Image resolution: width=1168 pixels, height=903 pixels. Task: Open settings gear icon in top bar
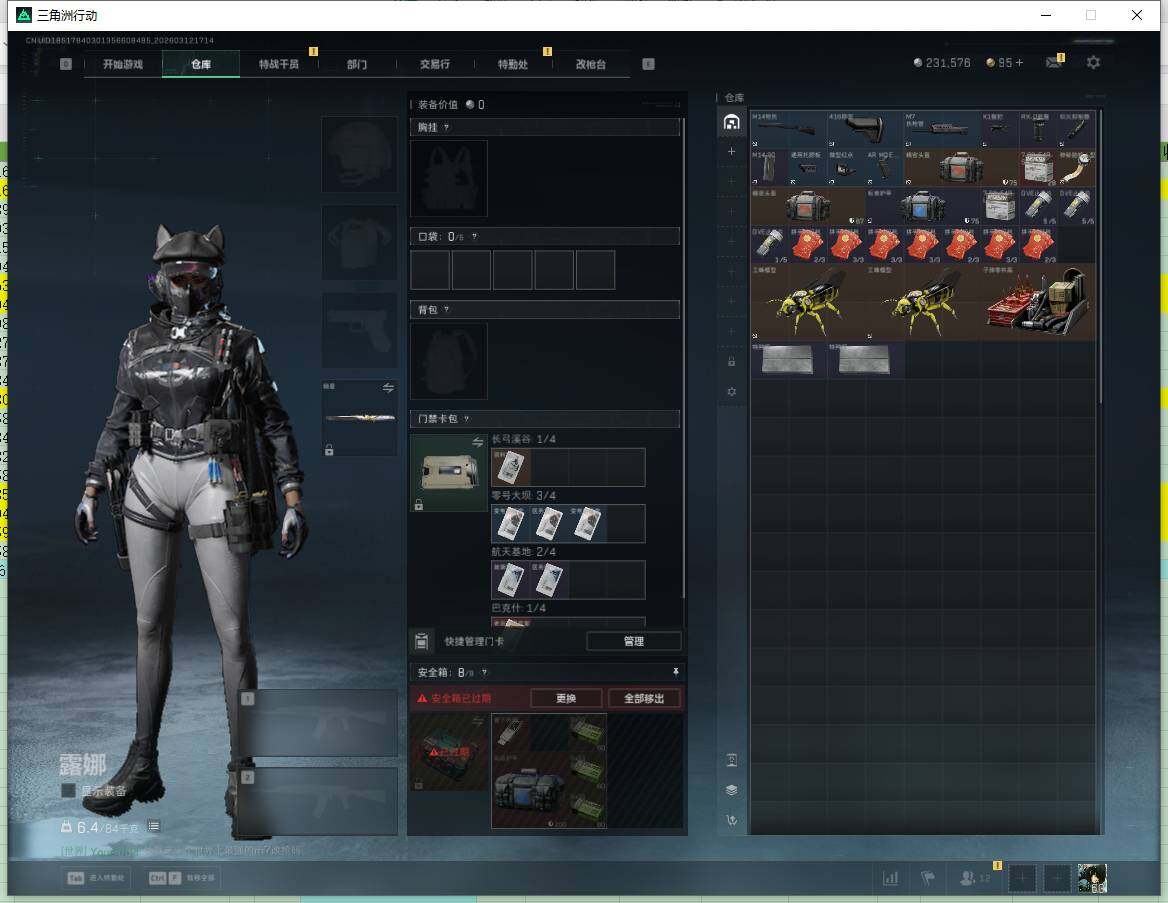point(1093,63)
